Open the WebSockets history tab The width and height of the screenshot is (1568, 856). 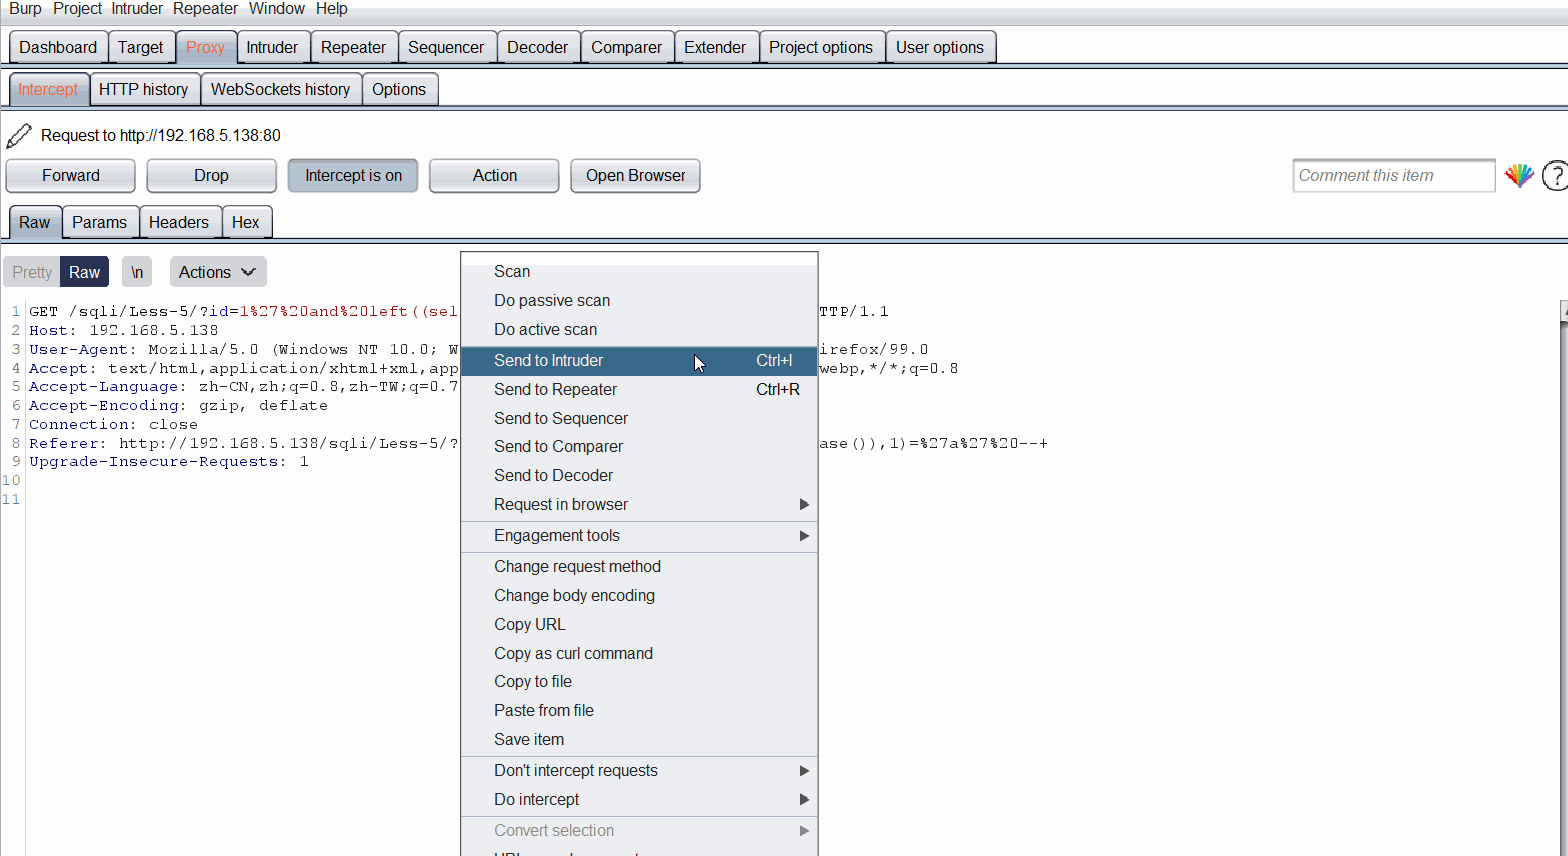point(281,90)
